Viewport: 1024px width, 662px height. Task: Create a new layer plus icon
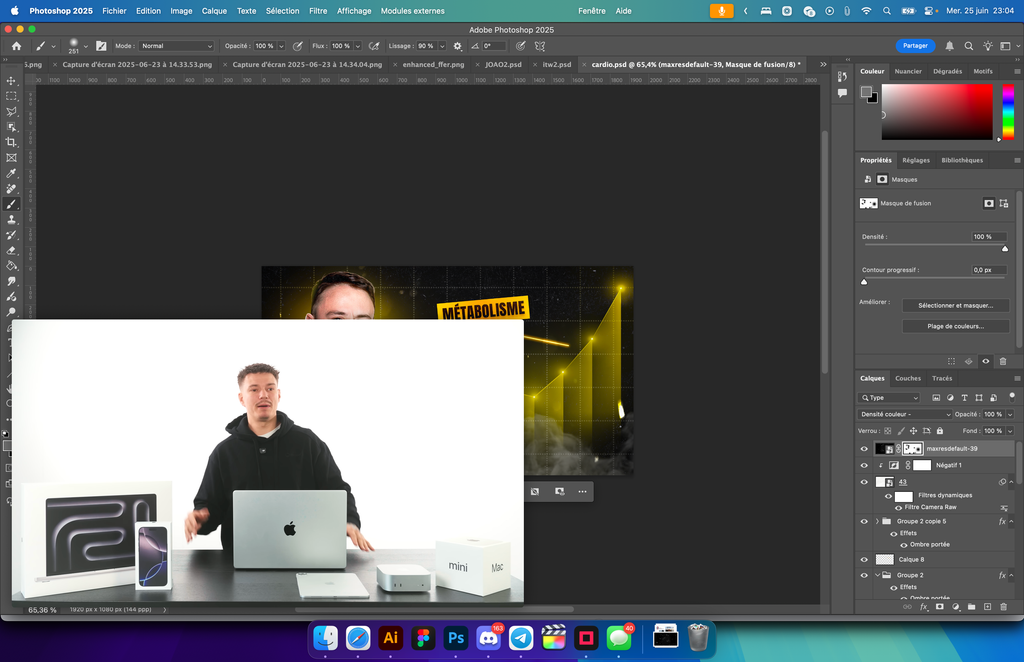coord(987,607)
